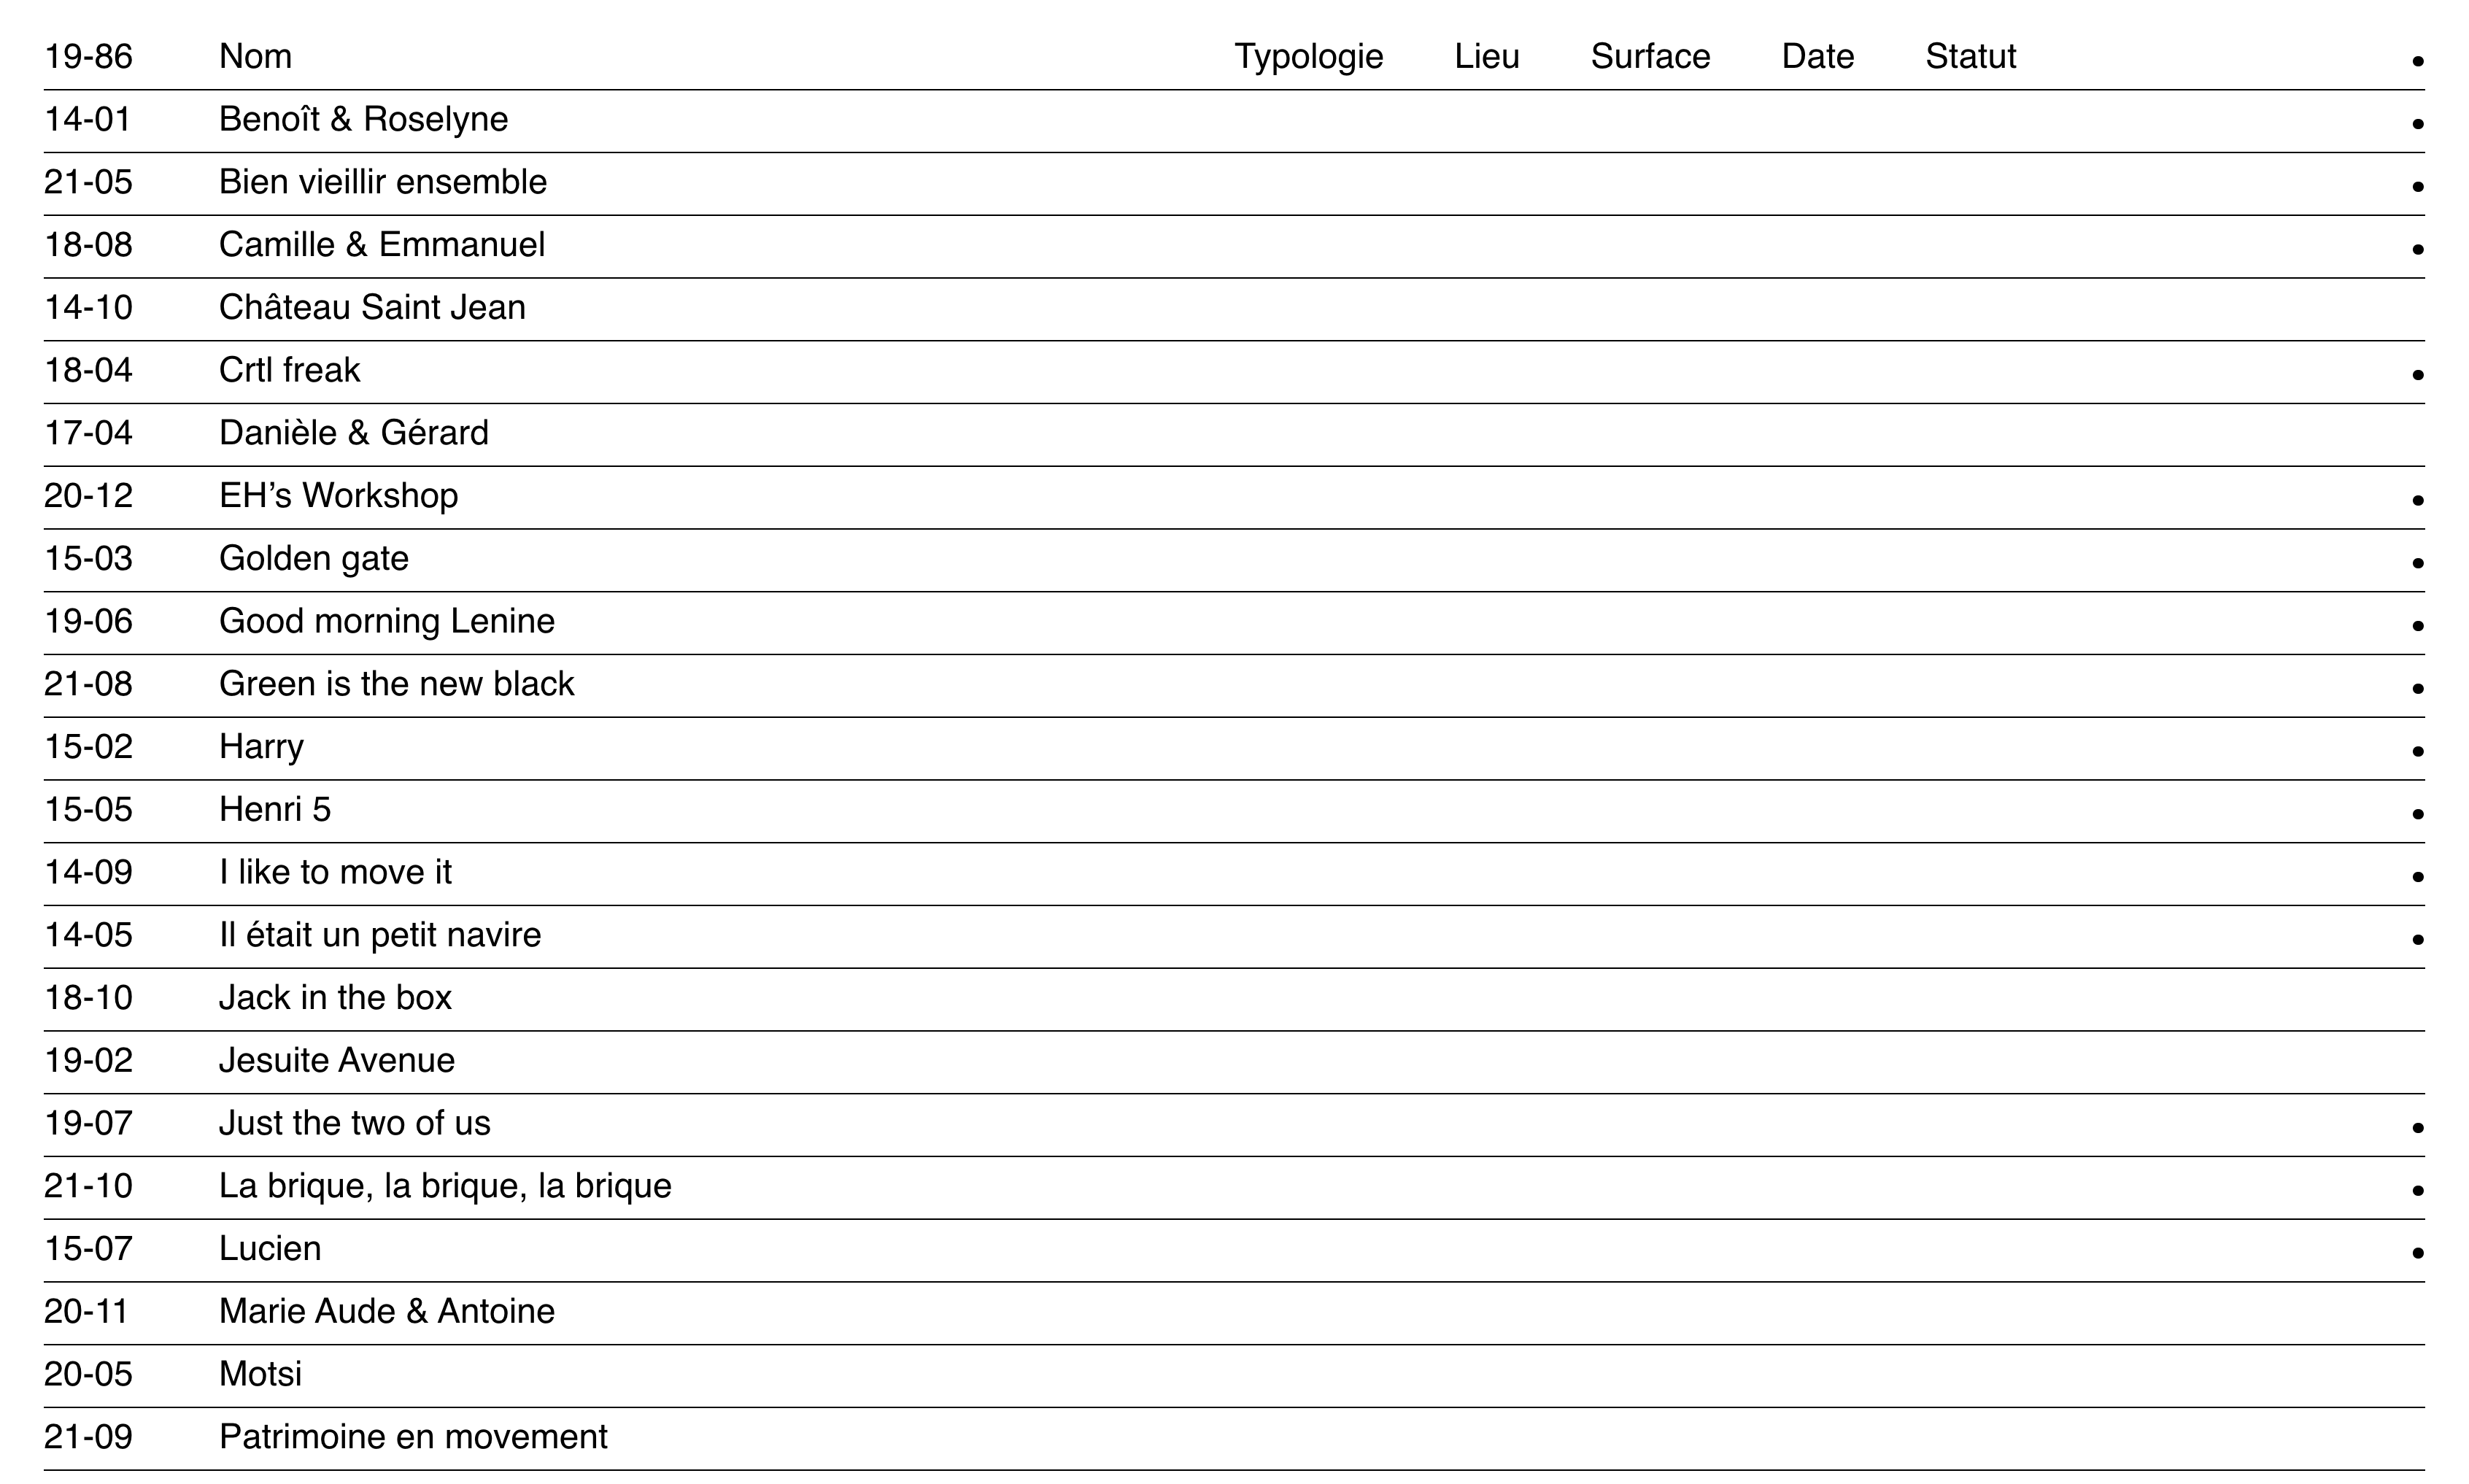Select the Statut column header
The height and width of the screenshot is (1484, 2469).
[x=1970, y=57]
